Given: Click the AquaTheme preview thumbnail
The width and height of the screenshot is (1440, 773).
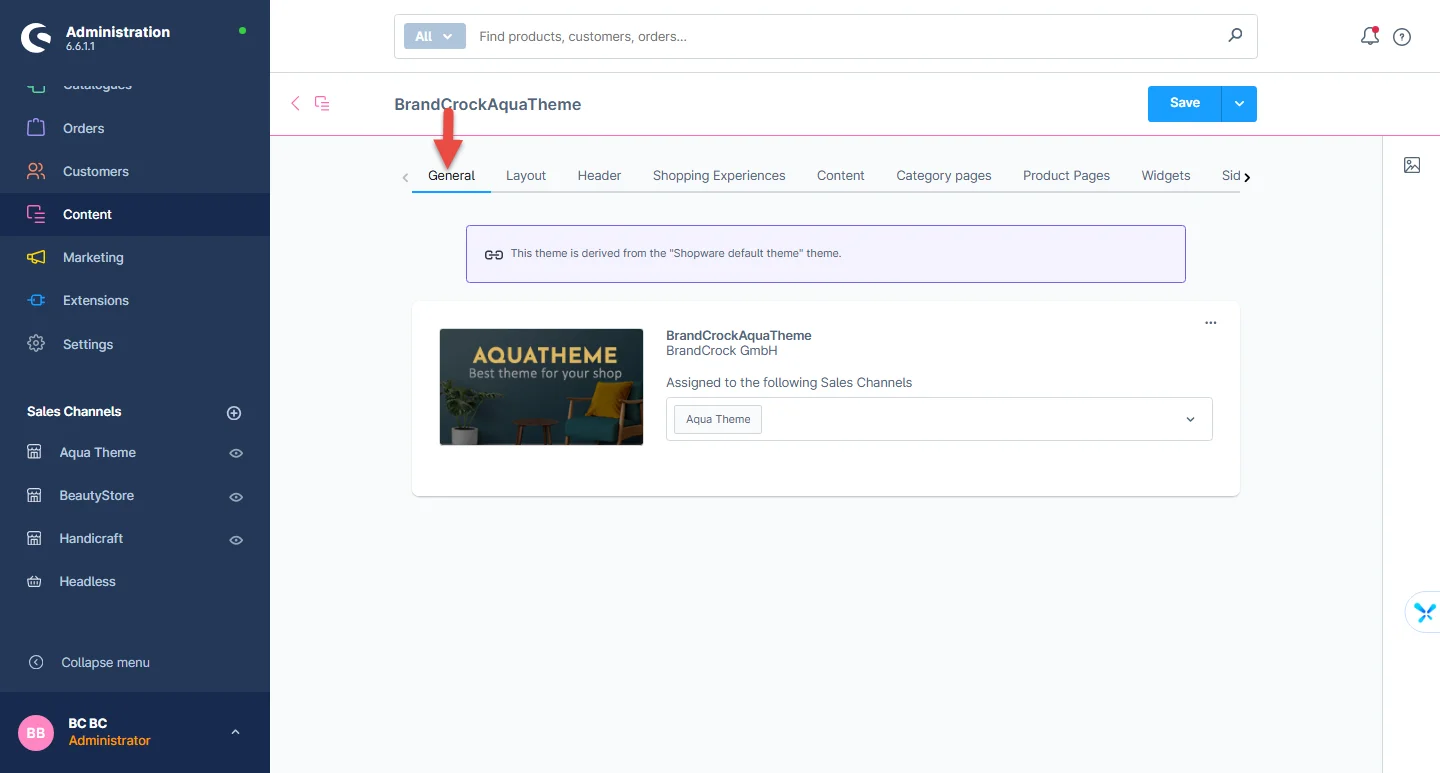Looking at the screenshot, I should 541,386.
